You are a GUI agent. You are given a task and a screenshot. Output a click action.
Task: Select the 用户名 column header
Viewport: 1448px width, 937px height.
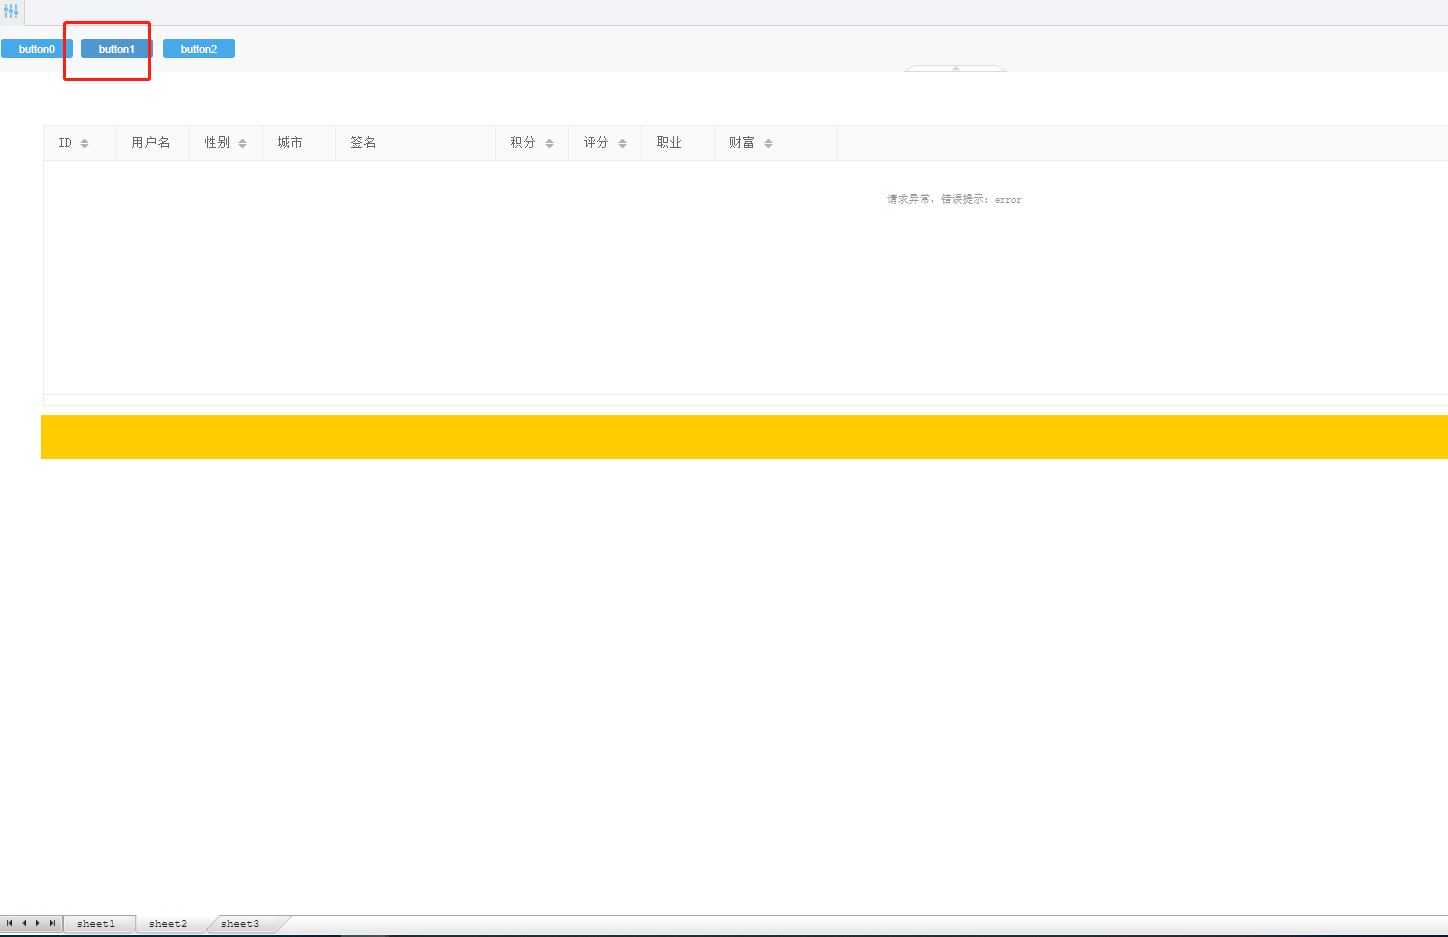(153, 143)
